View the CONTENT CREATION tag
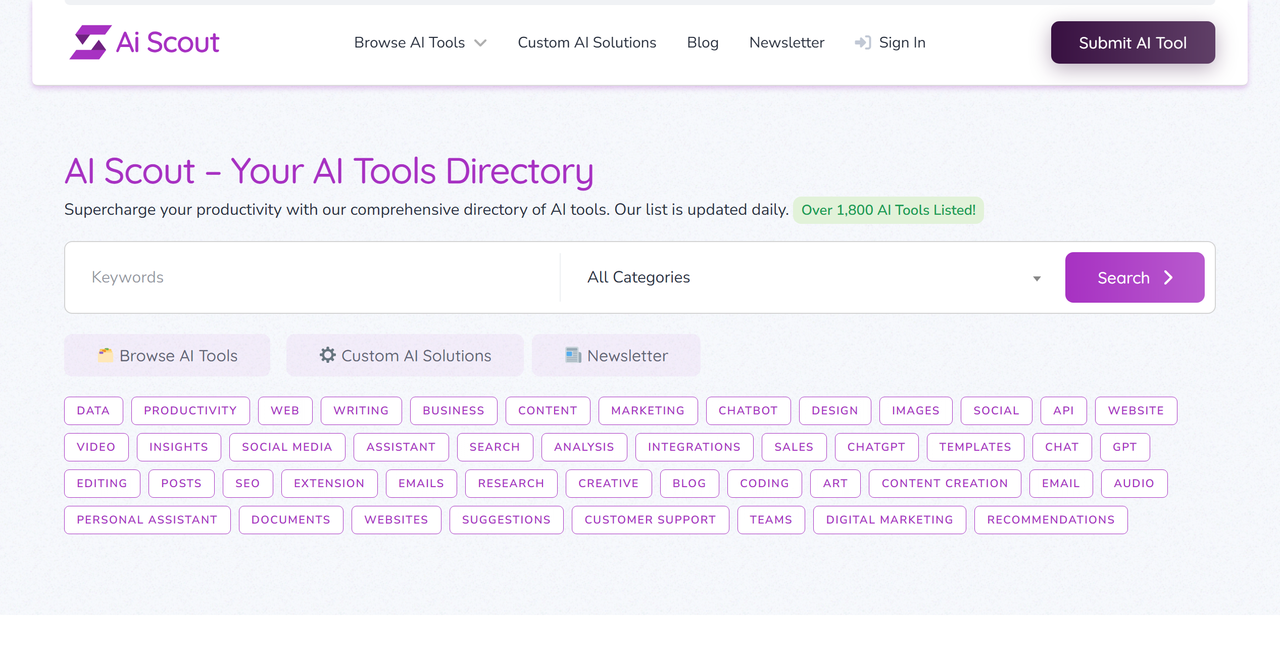 click(945, 483)
